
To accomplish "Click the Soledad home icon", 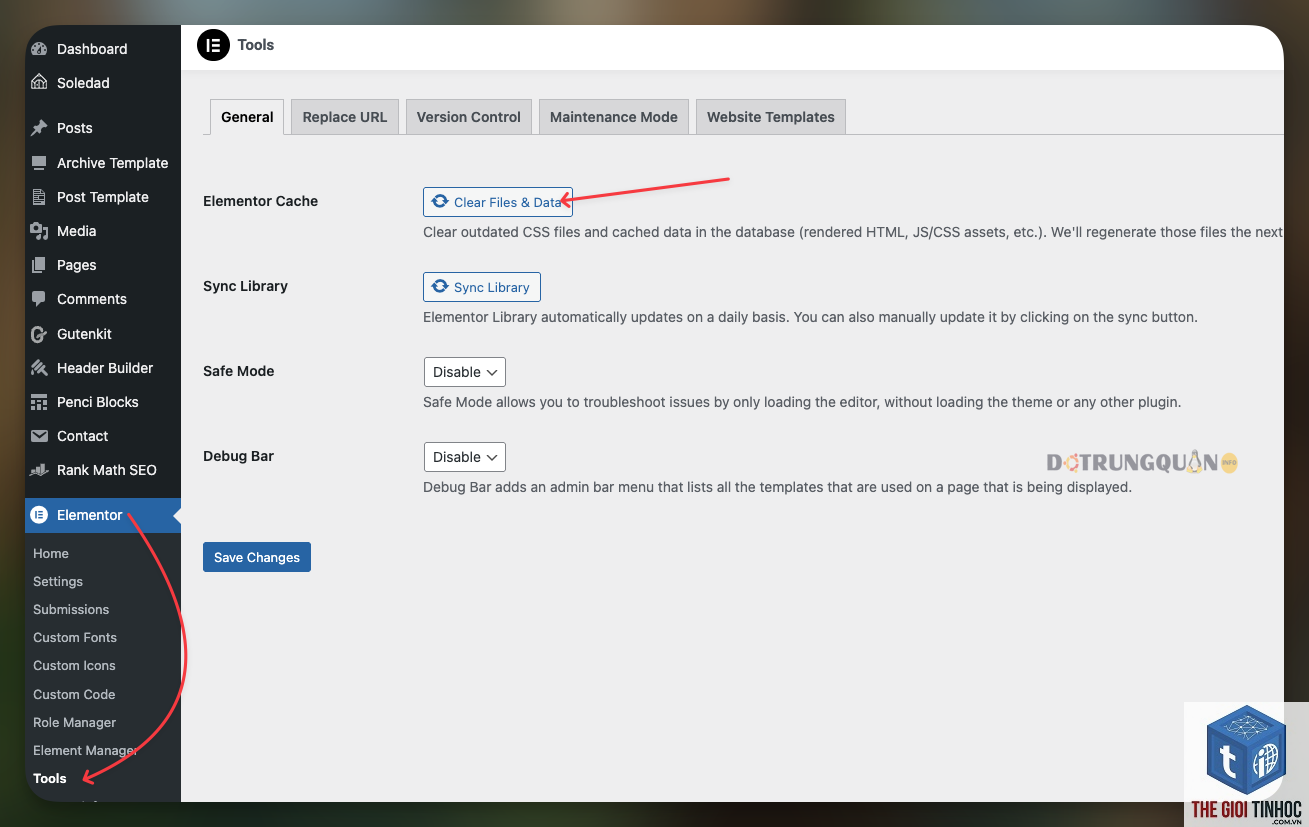I will [x=39, y=83].
